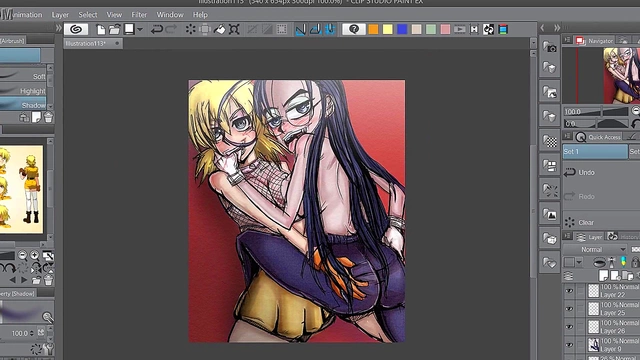Toggle snap to grid

point(330,29)
